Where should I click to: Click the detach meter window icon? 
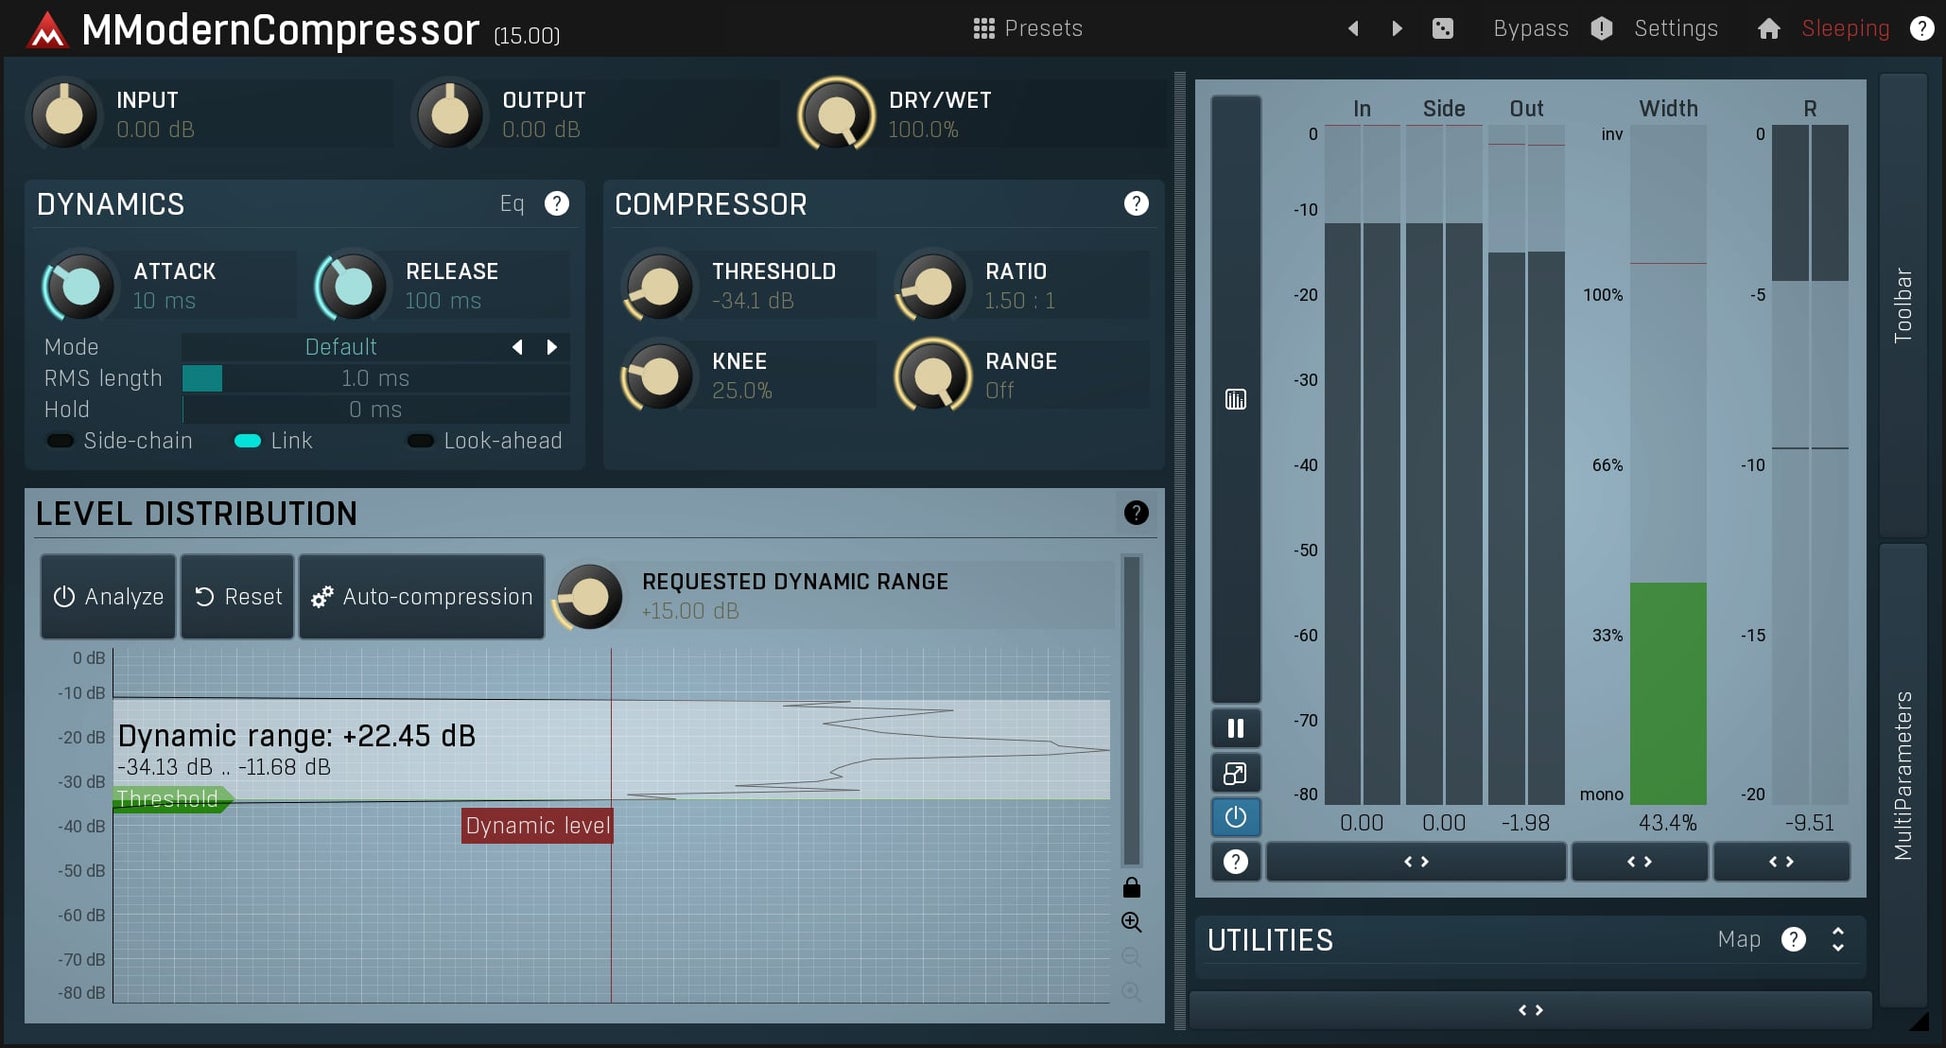1236,773
